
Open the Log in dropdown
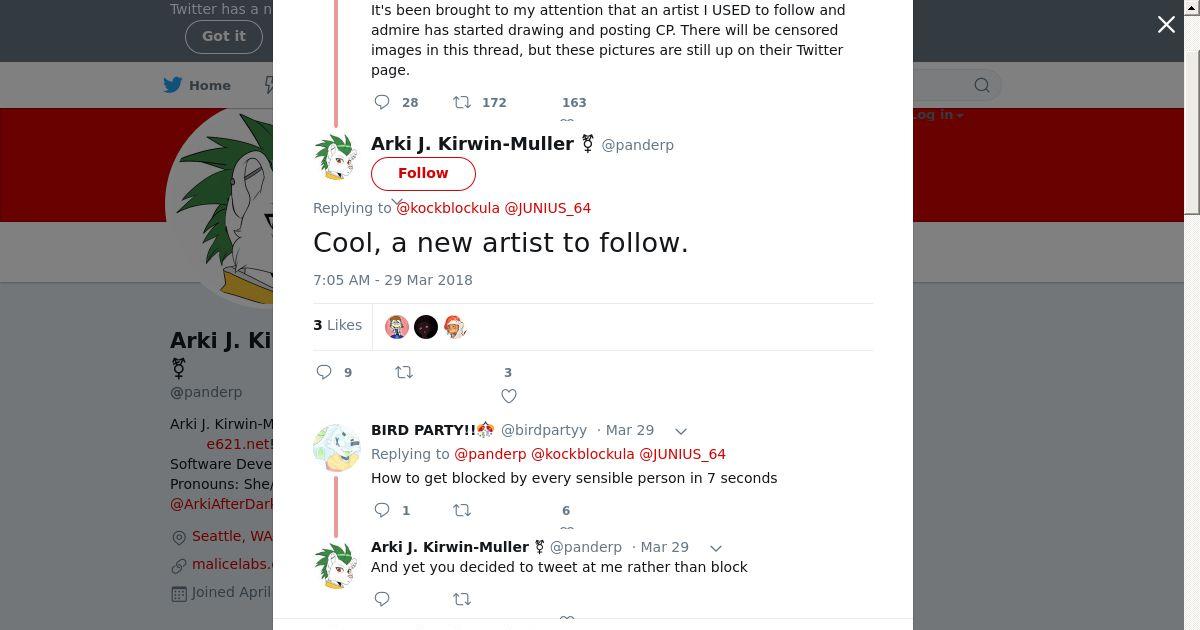click(x=936, y=115)
